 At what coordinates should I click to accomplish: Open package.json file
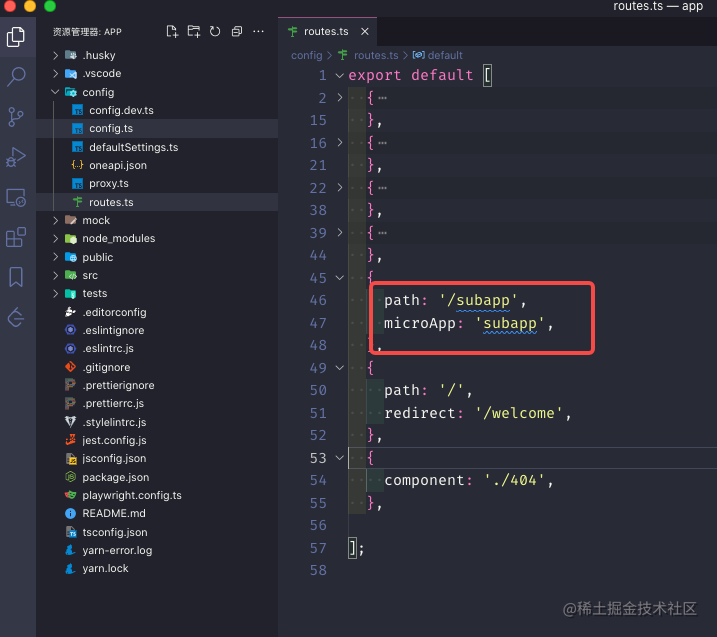point(157,477)
